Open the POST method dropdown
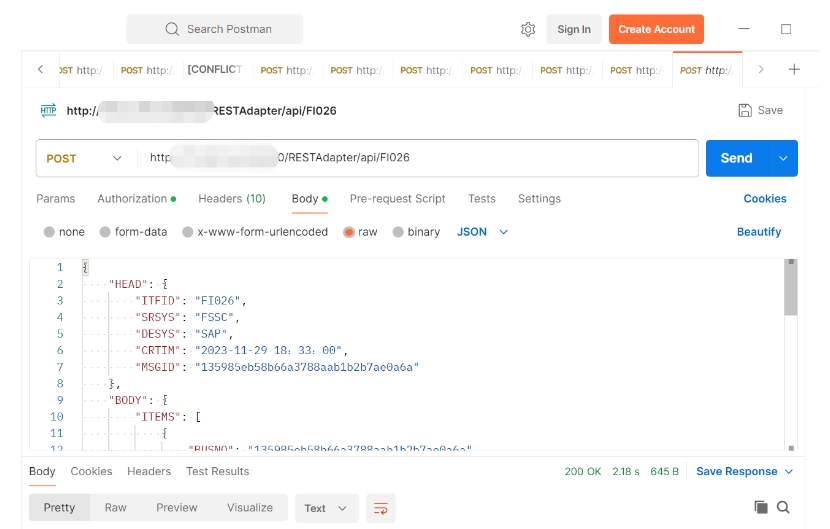Viewport: 830px width, 529px height. pyautogui.click(x=85, y=158)
